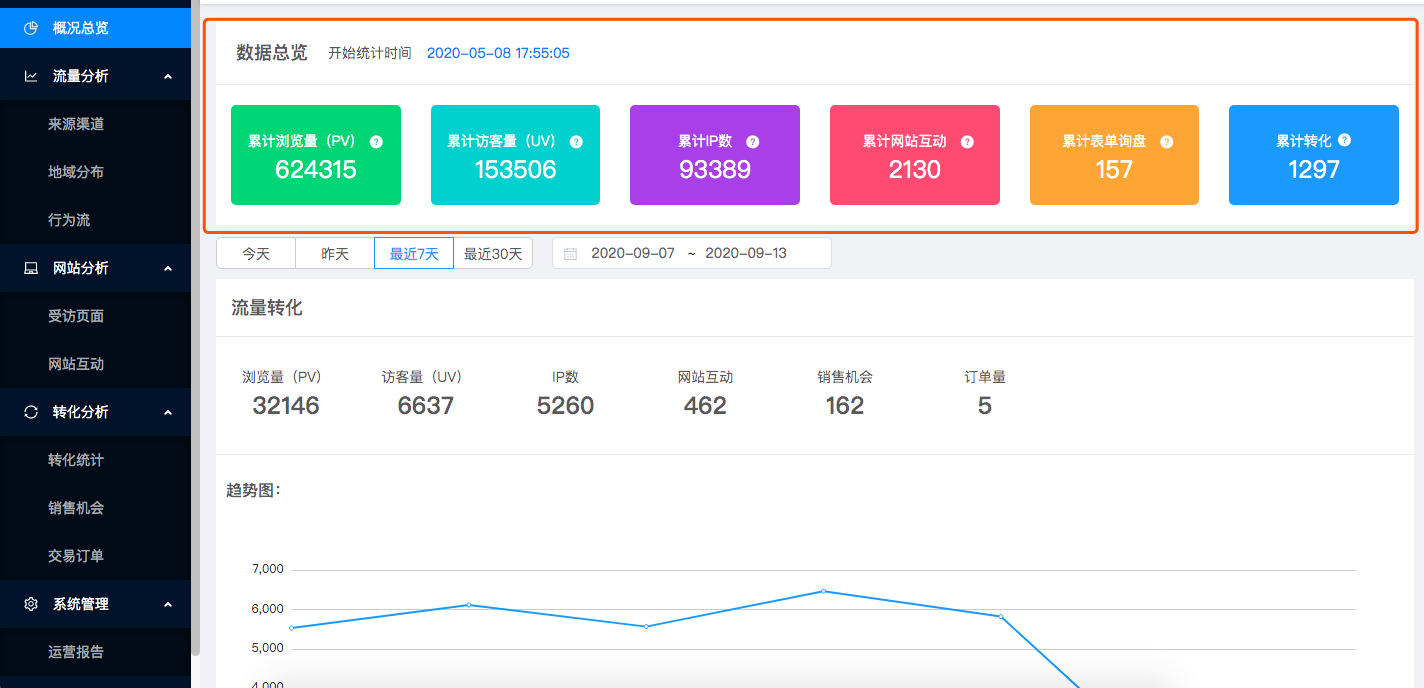The height and width of the screenshot is (688, 1424).
Task: Click help icon beside 累计浏览量 (PV)
Action: pyautogui.click(x=376, y=142)
